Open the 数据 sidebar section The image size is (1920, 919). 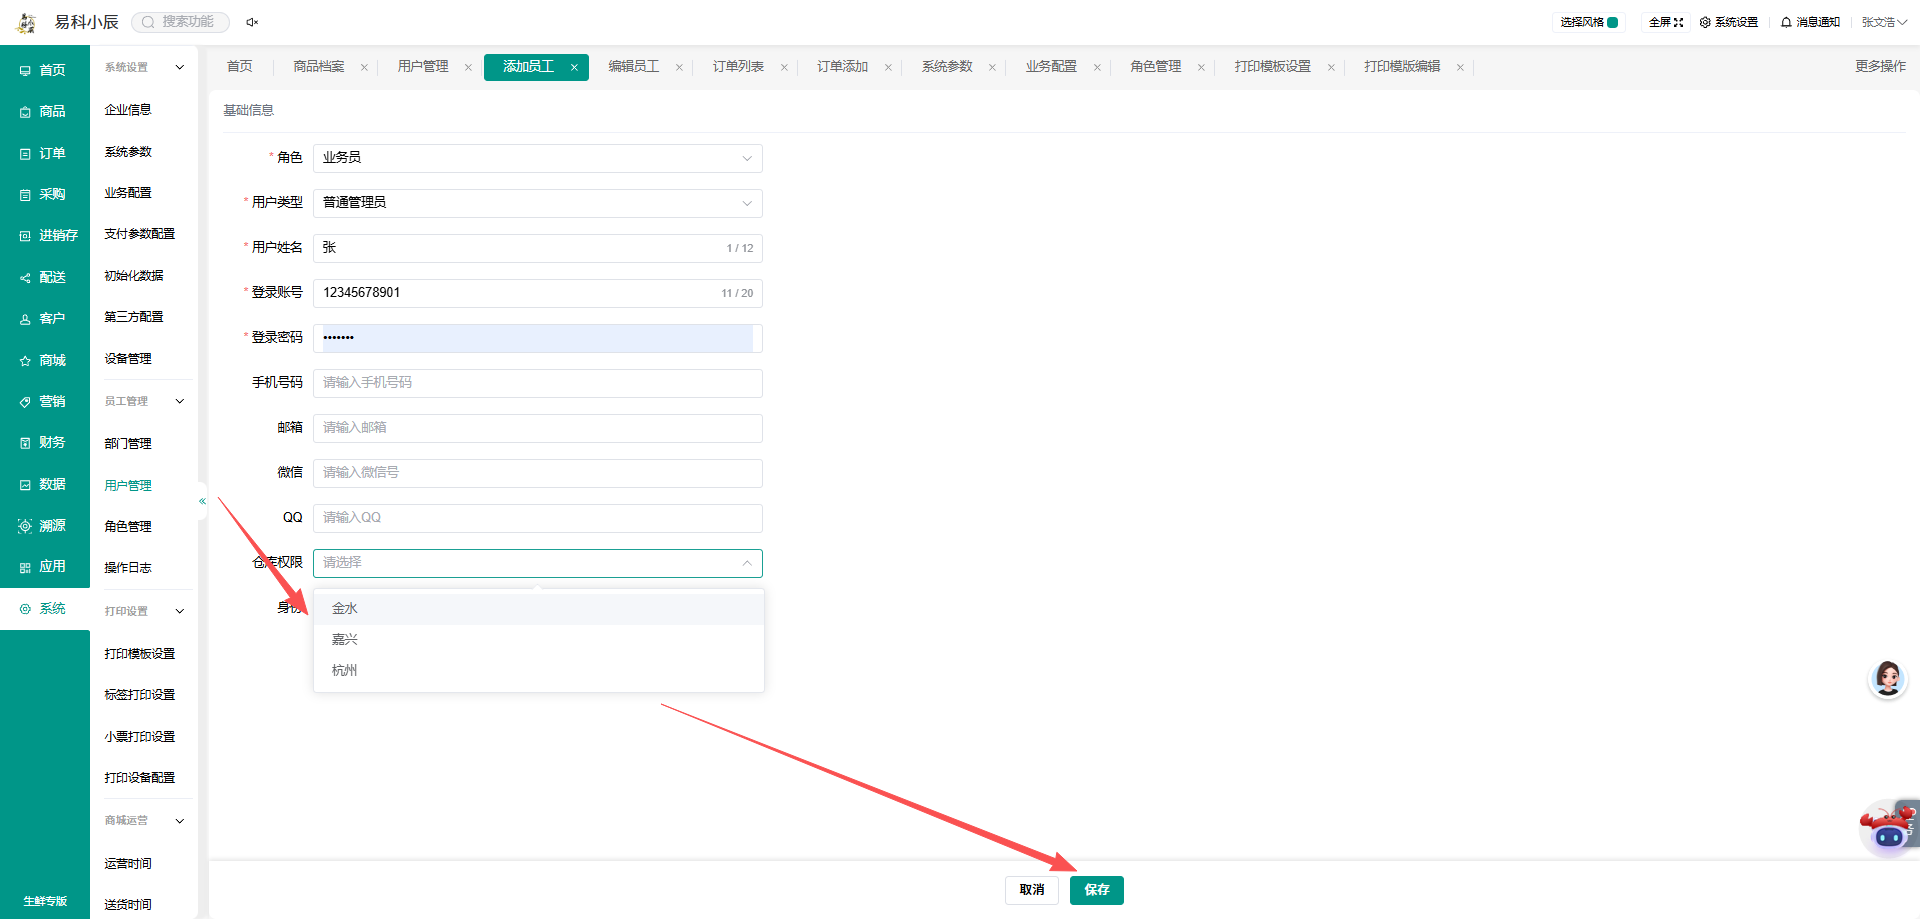point(45,484)
